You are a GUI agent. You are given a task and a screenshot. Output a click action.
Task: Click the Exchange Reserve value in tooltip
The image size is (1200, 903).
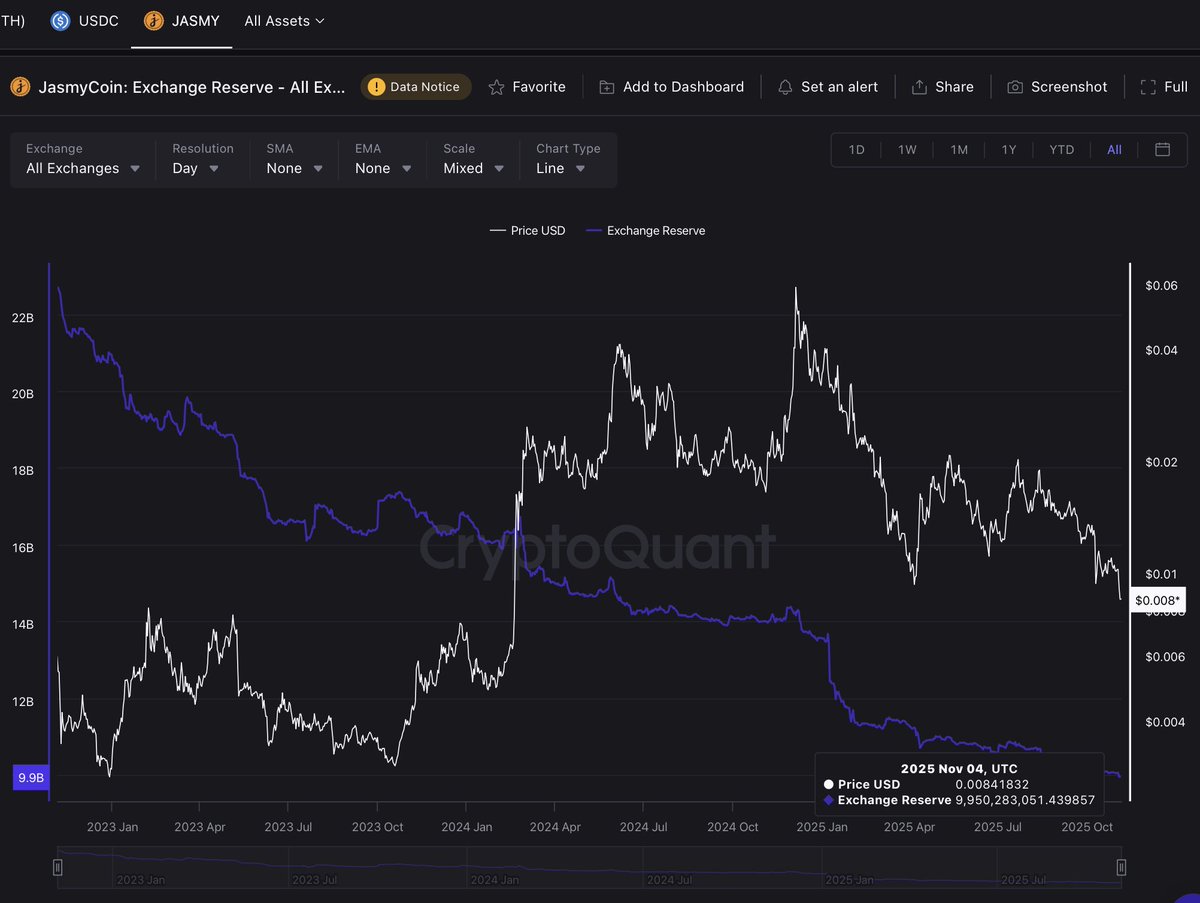(1025, 800)
